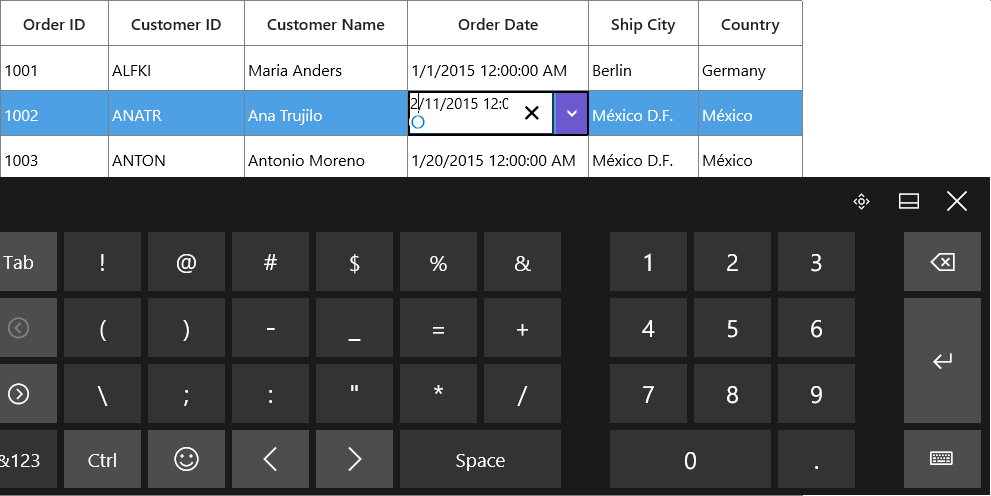The width and height of the screenshot is (991, 496).
Task: Tap the Space key
Action: click(480, 459)
